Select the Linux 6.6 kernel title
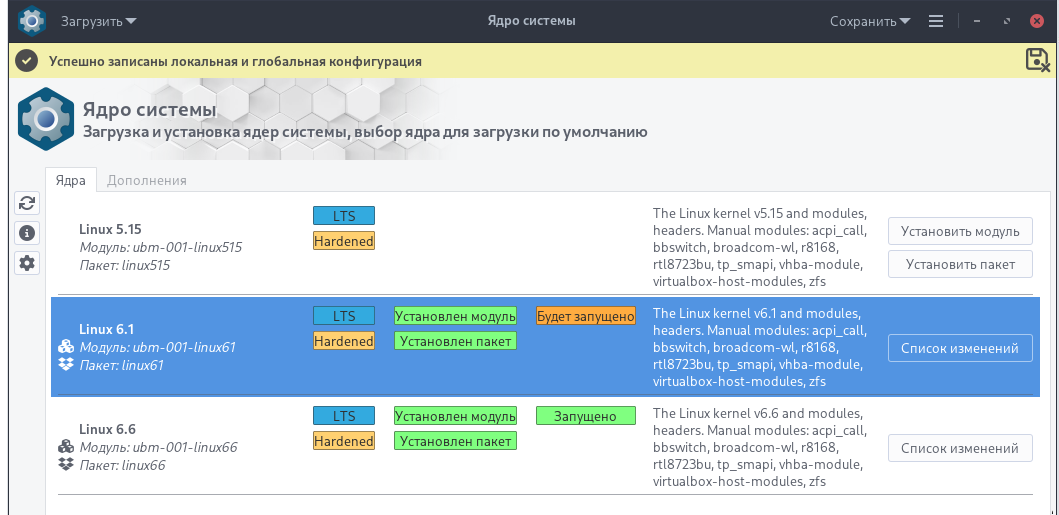The image size is (1059, 515). [107, 429]
